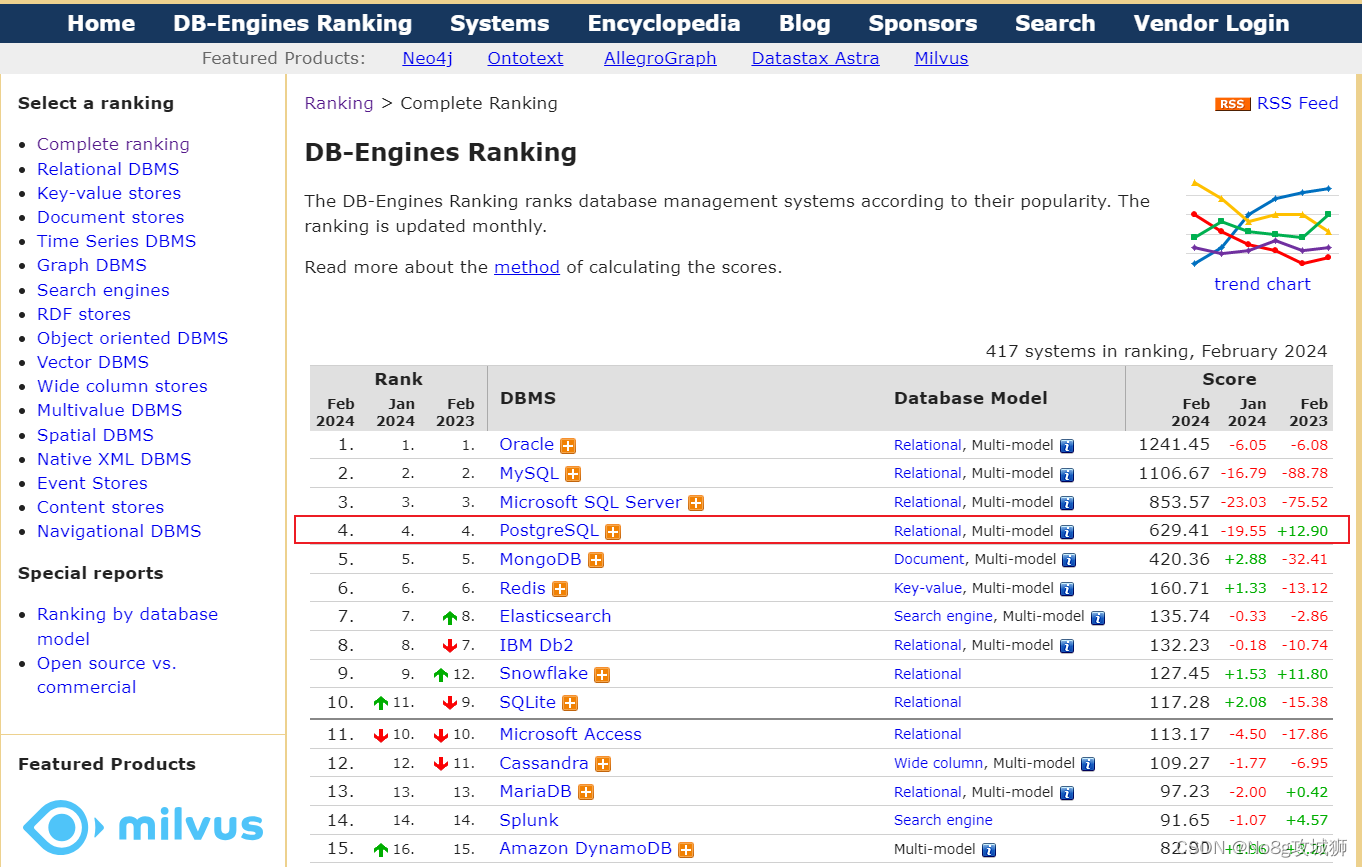Click the orange RSS icon
1362x867 pixels.
(1233, 104)
